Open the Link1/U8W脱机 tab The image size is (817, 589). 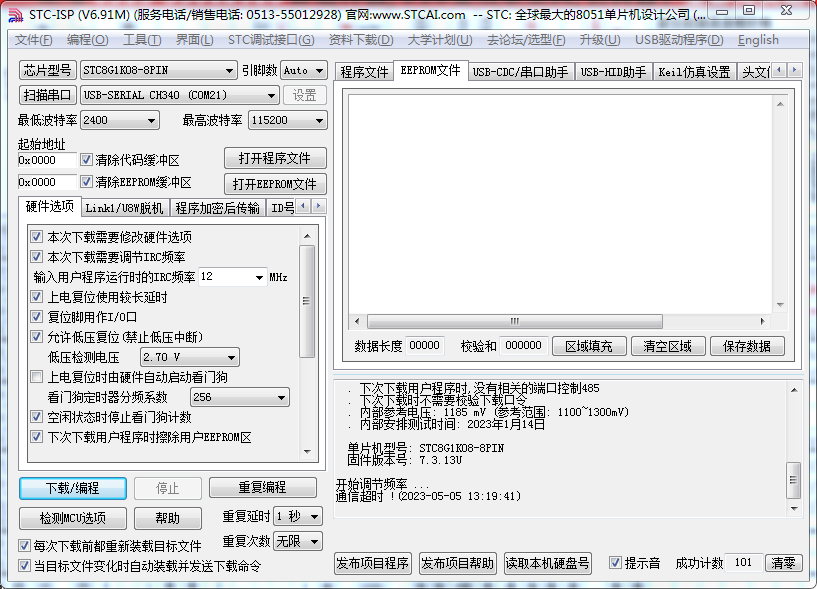125,208
